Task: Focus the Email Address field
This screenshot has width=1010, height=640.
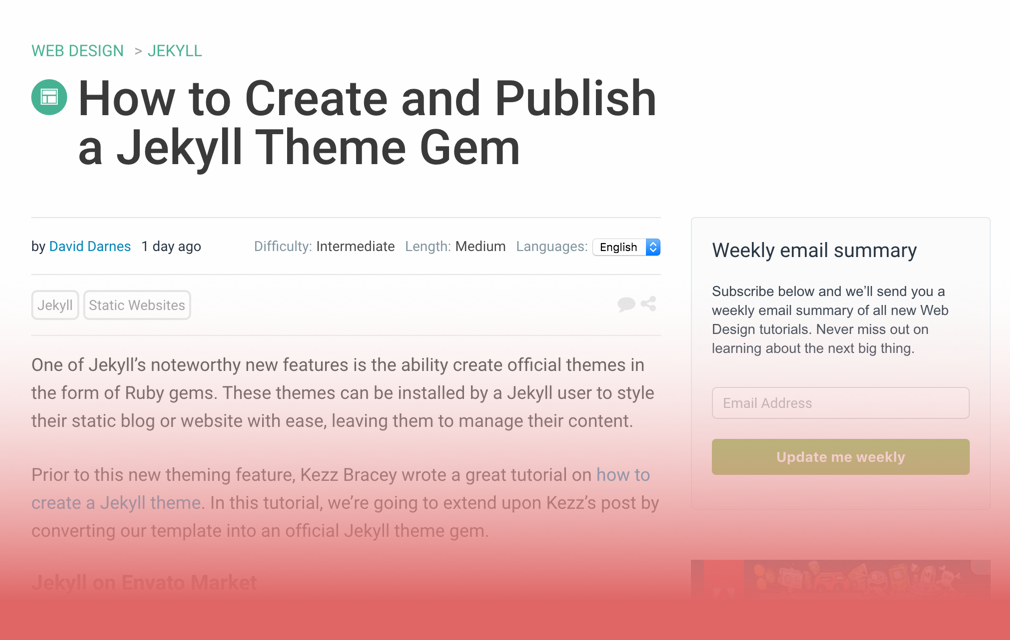Action: pos(840,403)
